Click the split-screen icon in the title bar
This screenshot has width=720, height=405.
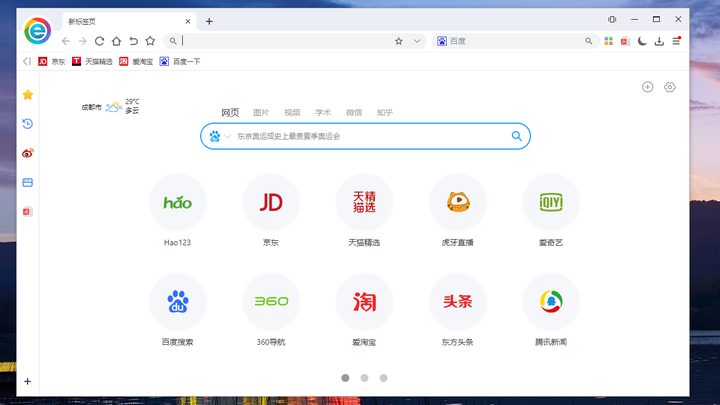tap(612, 19)
